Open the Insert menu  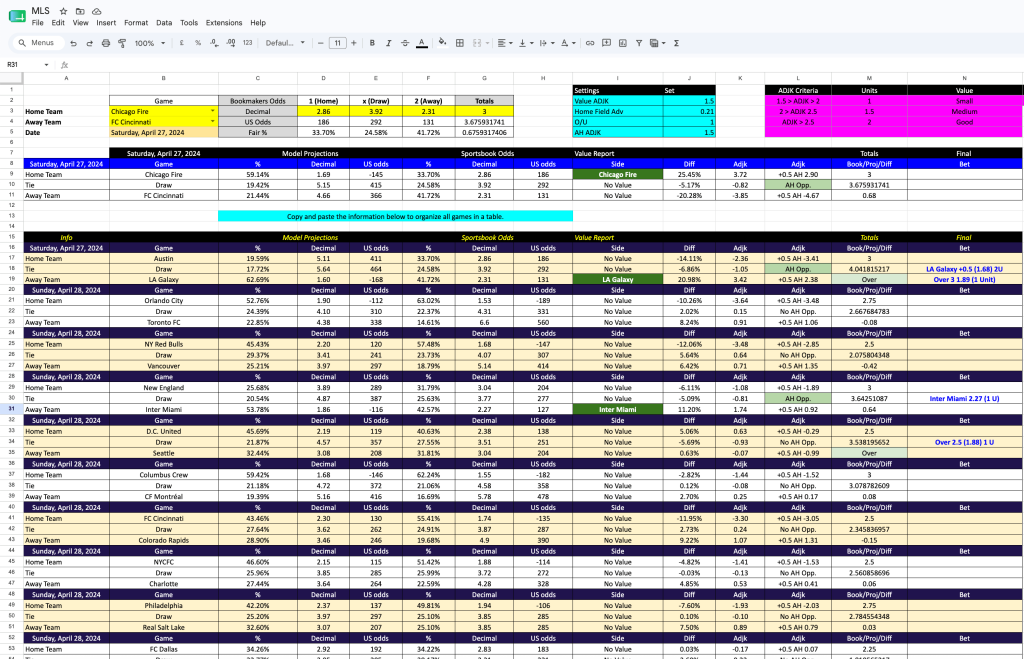106,23
